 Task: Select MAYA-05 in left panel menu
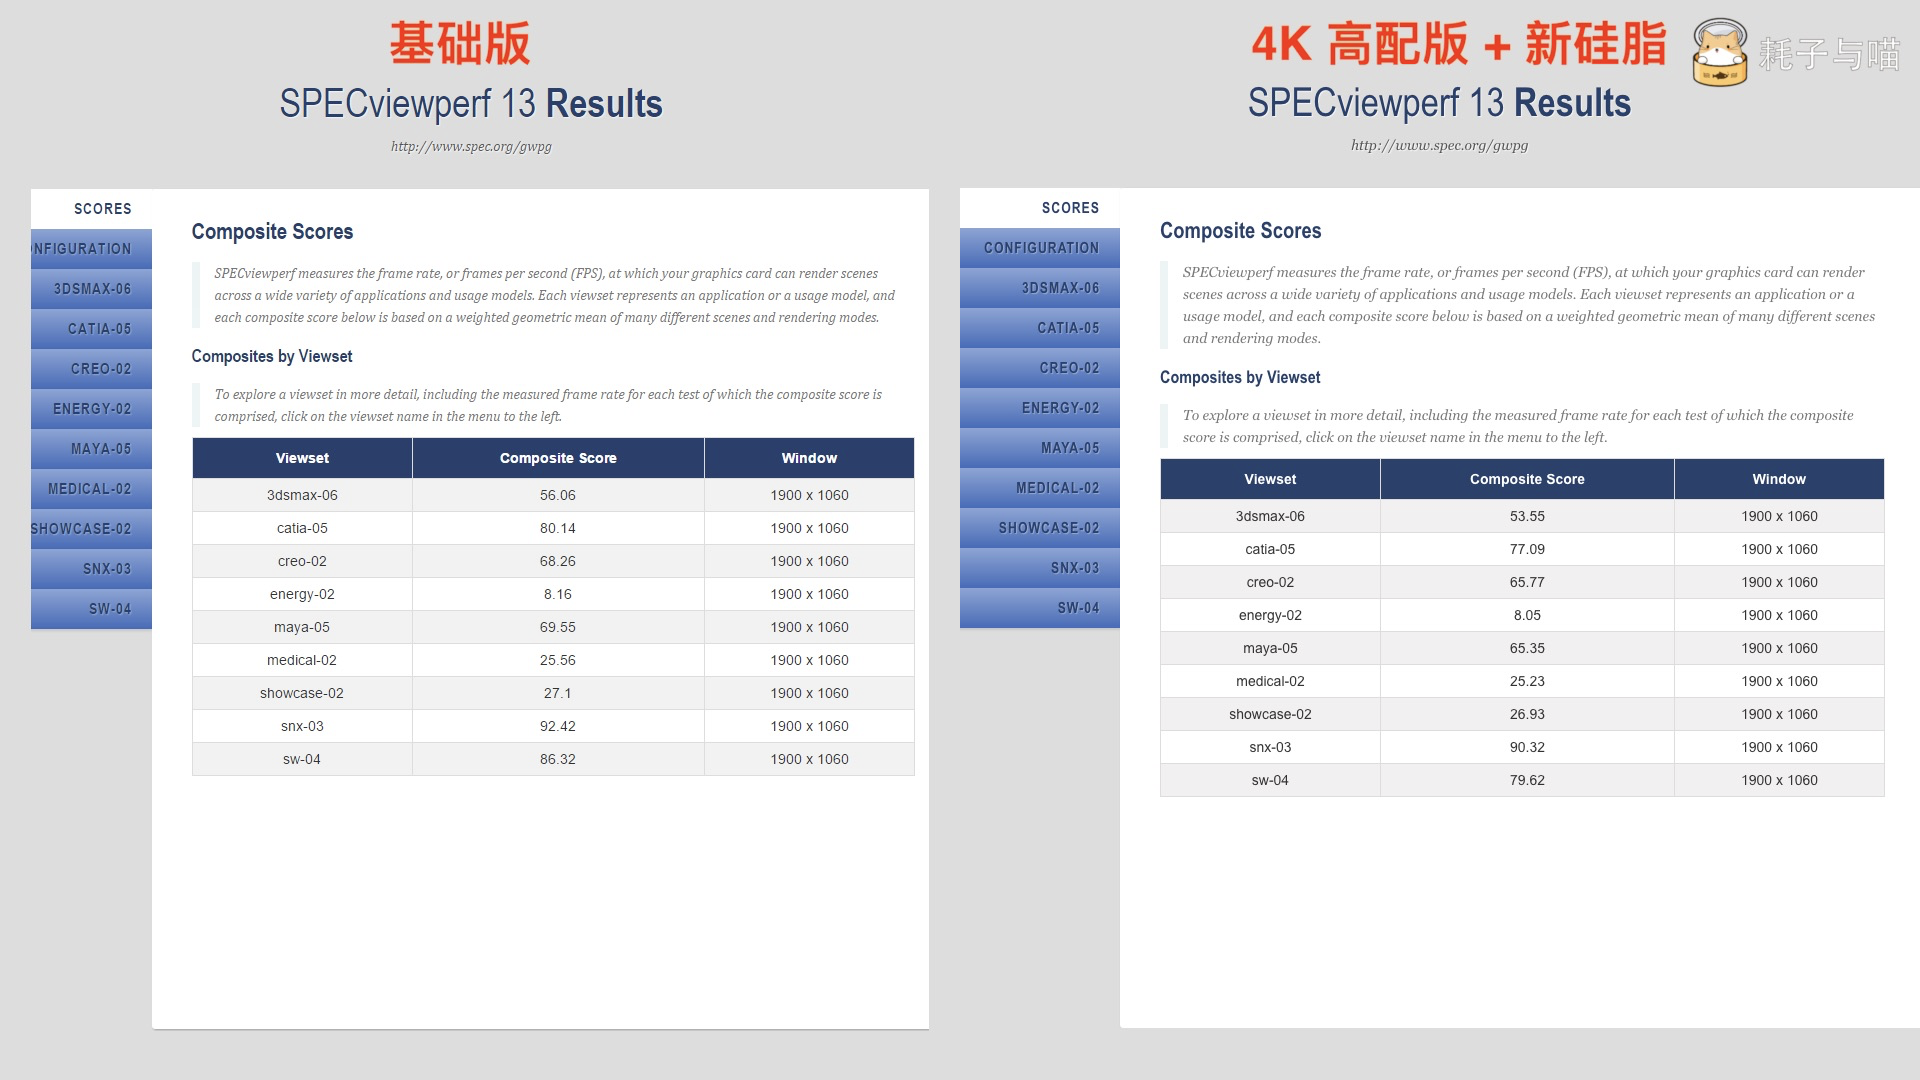(91, 449)
